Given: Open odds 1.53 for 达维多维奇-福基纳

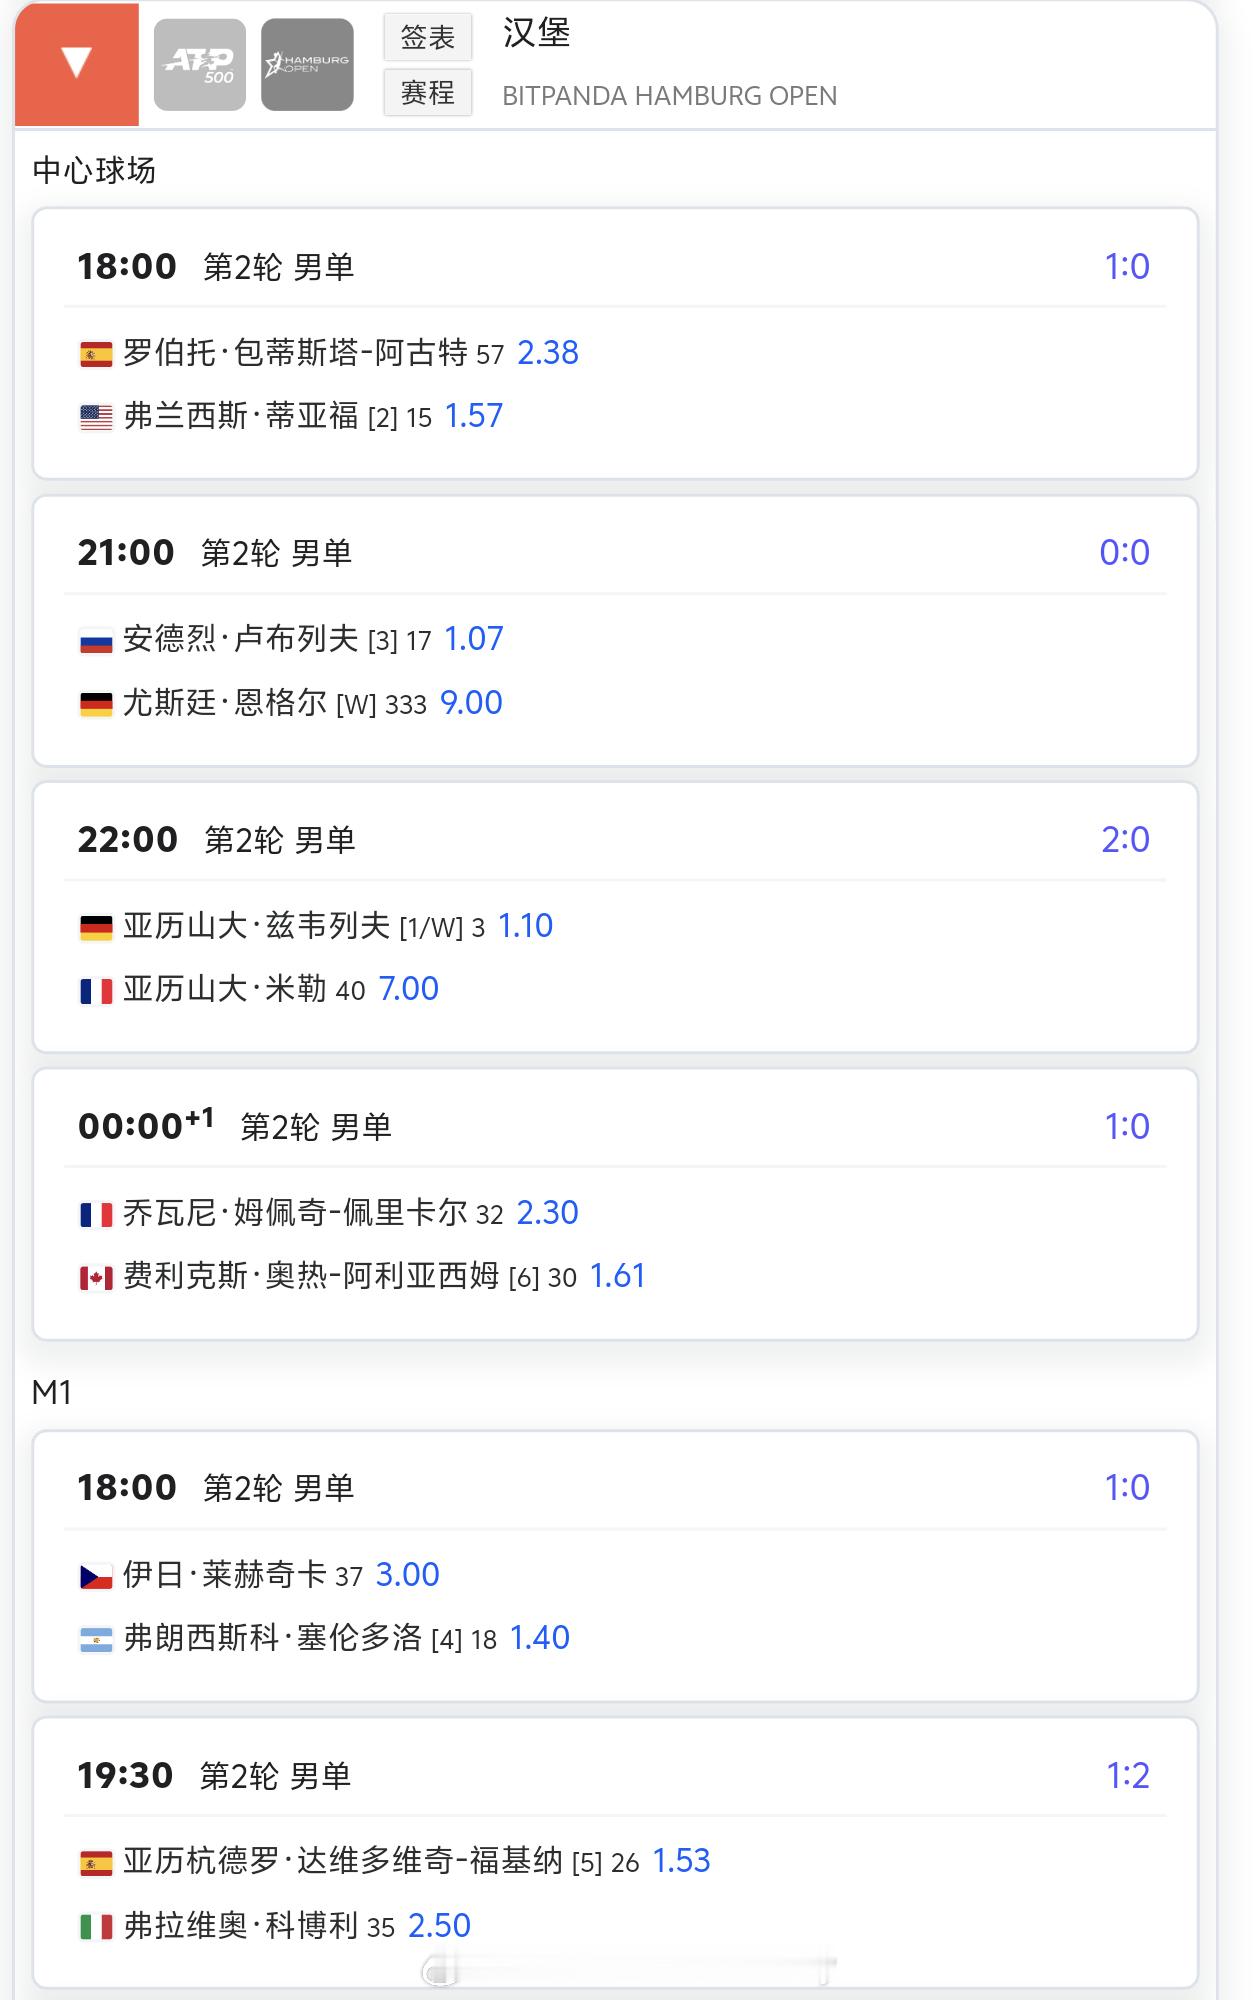Looking at the screenshot, I should 681,1861.
